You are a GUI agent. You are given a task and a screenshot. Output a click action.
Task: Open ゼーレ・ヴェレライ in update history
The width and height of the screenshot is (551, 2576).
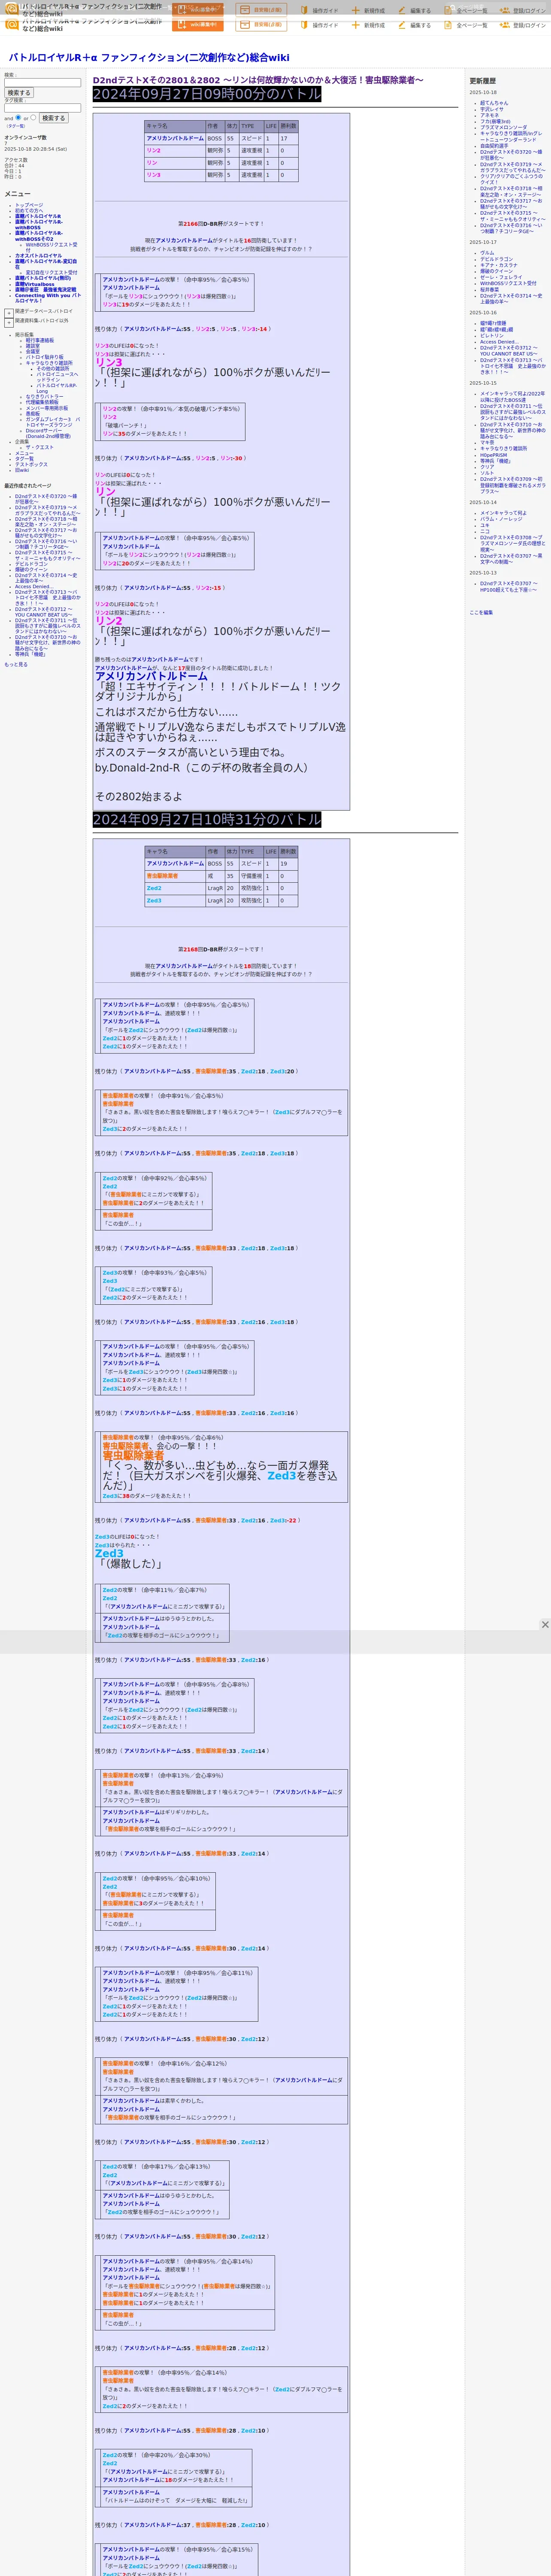coord(501,277)
